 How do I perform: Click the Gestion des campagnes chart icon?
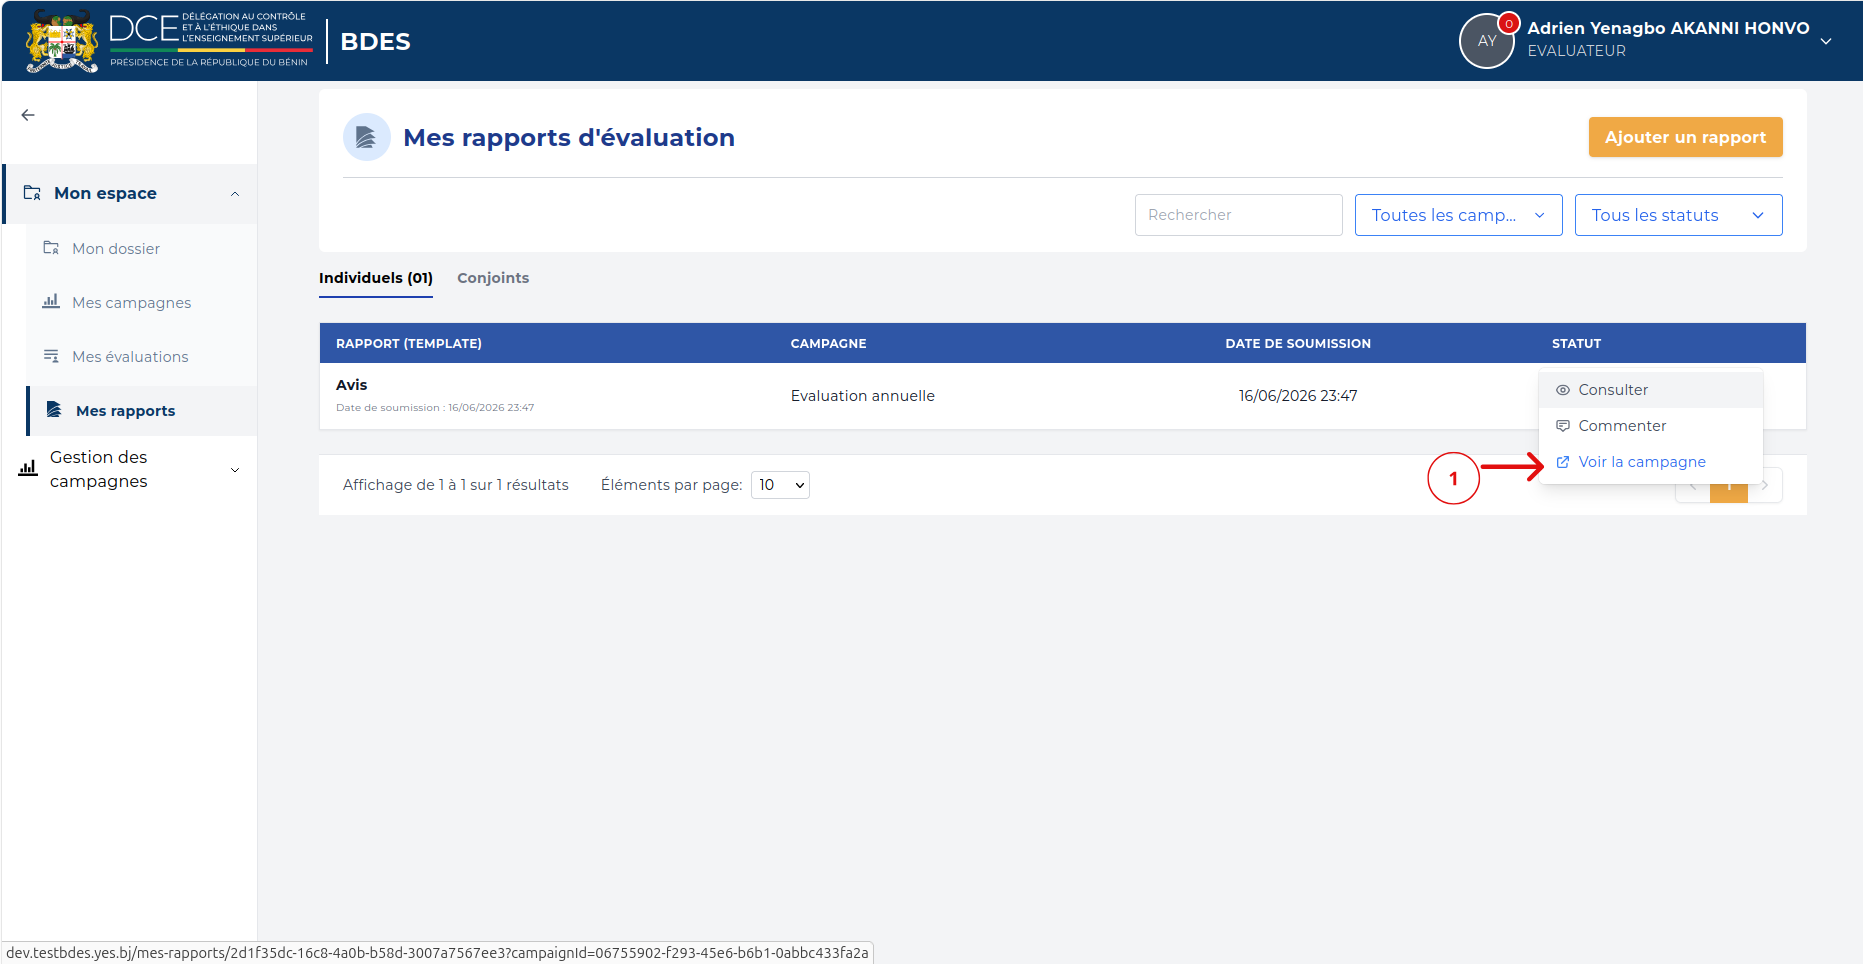(28, 468)
